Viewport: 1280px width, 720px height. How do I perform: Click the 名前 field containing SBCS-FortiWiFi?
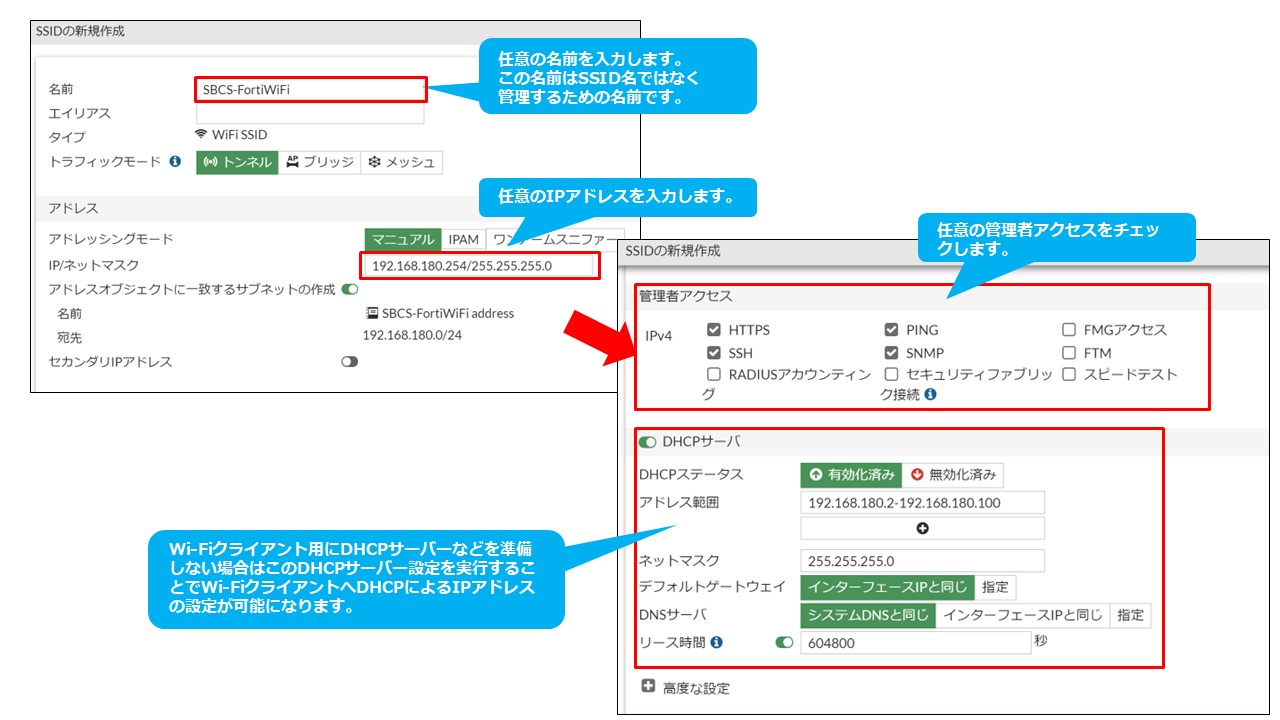click(309, 90)
